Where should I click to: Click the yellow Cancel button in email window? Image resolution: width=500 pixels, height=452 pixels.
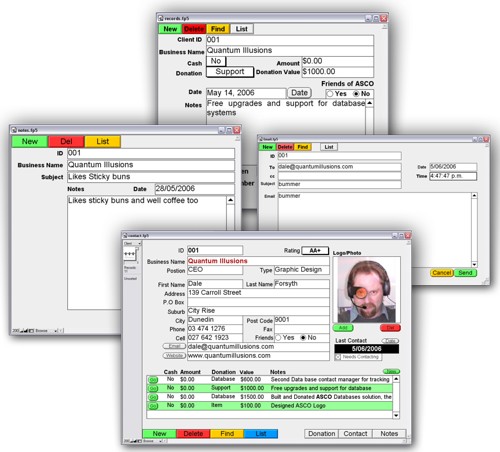pyautogui.click(x=442, y=273)
